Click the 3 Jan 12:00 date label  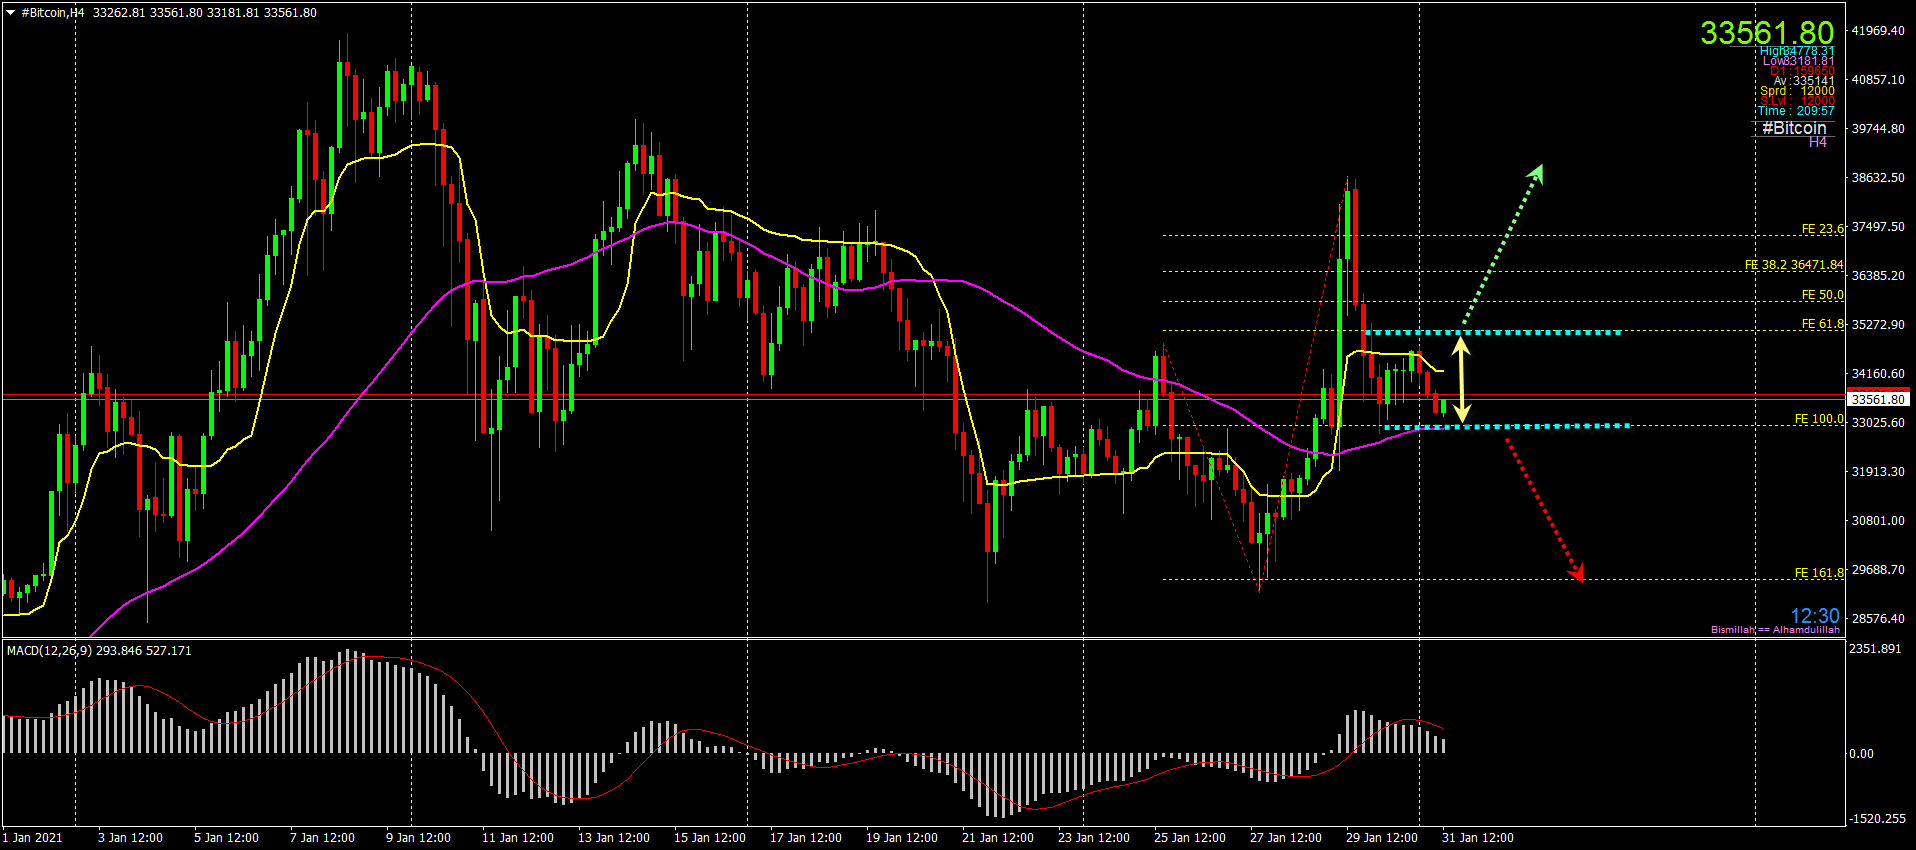pyautogui.click(x=130, y=838)
